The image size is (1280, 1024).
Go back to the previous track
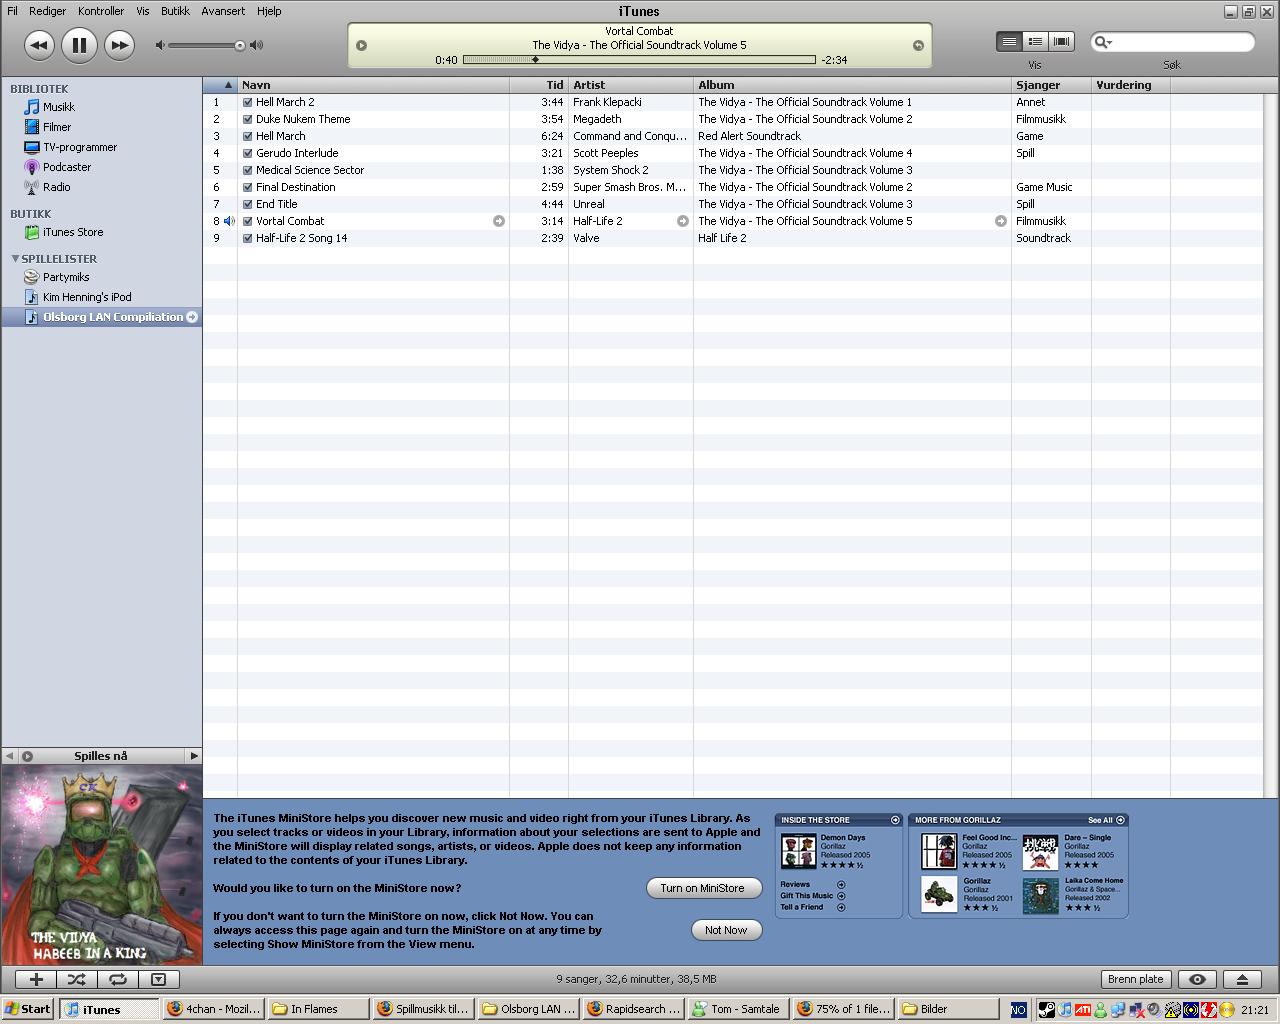click(39, 45)
